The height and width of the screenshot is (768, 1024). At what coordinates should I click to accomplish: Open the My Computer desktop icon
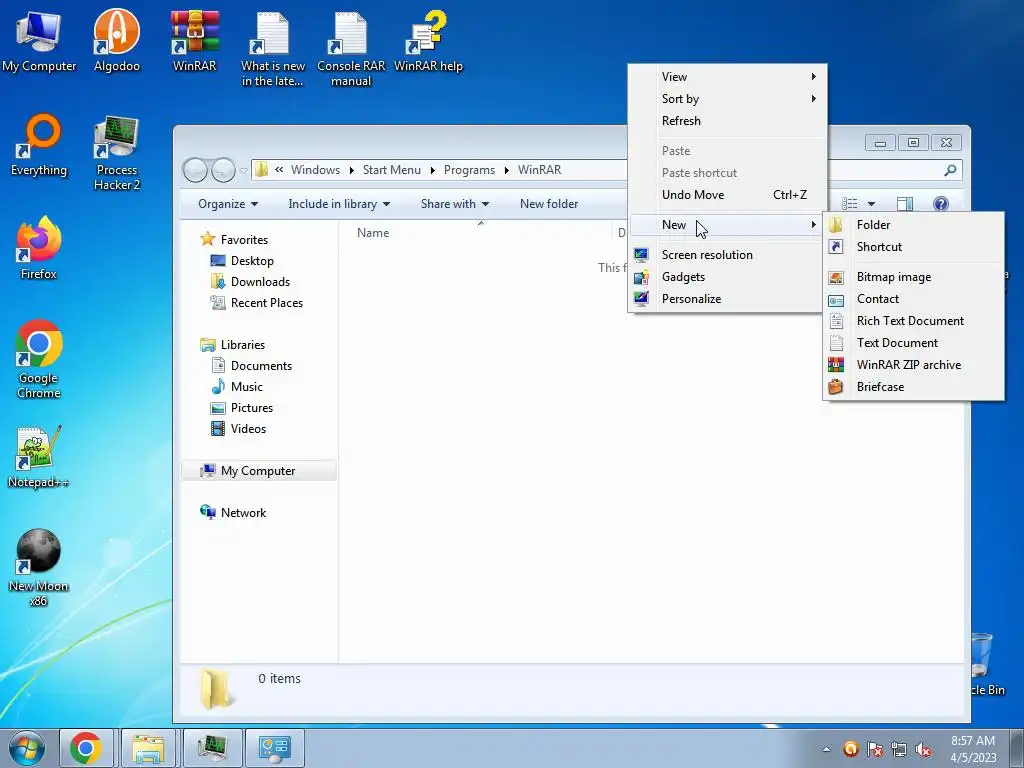coord(39,41)
